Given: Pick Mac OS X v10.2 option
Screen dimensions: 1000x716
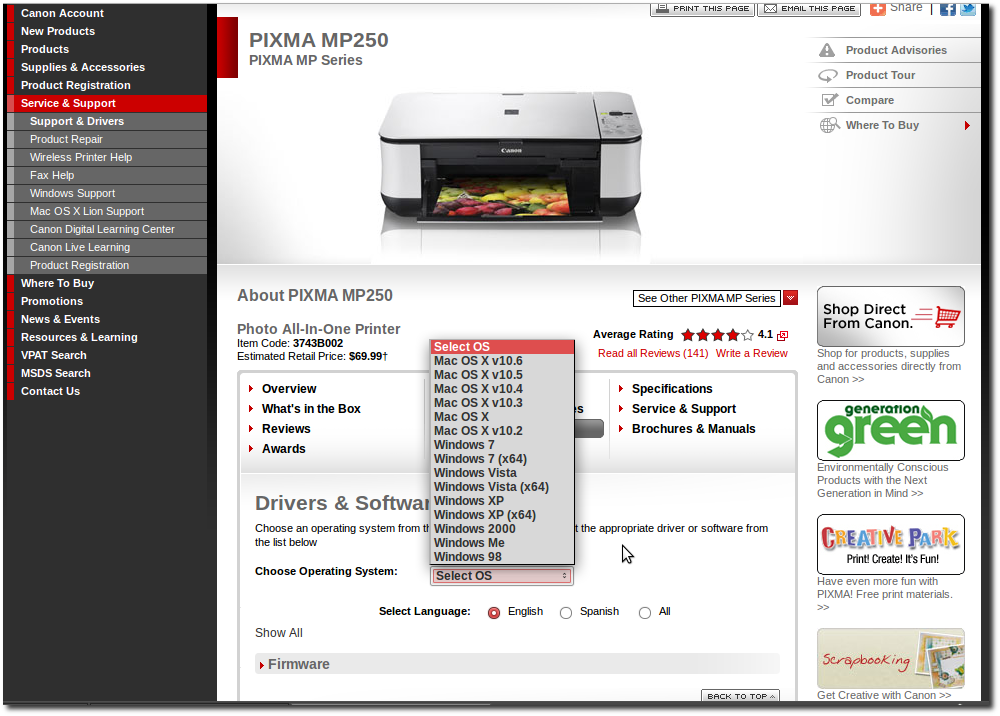Looking at the screenshot, I should [503, 431].
